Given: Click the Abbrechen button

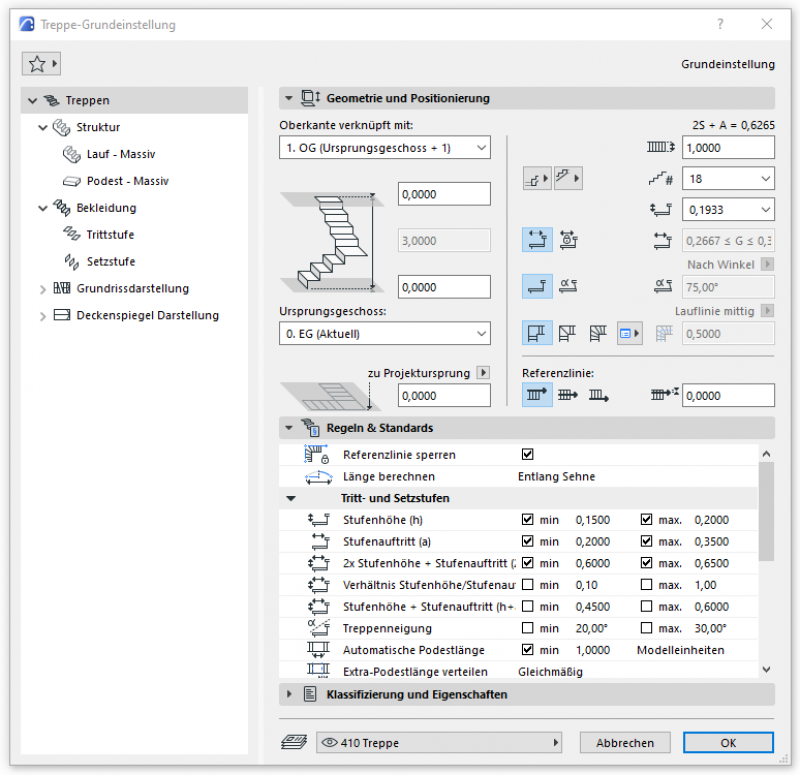Looking at the screenshot, I should (625, 743).
